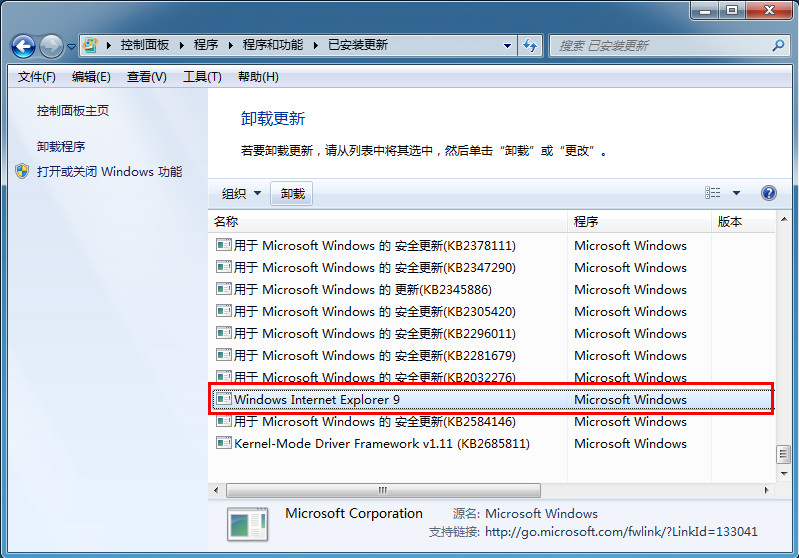Screen dimensions: 799x558
Task: Select the KB2305420 security update row
Action: [x=492, y=311]
